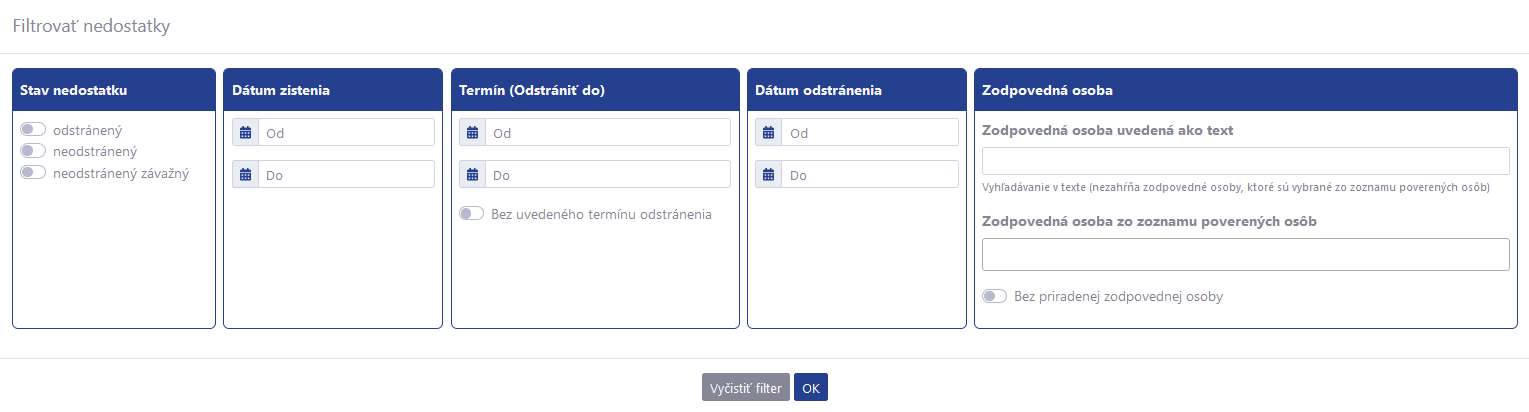Viewport: 1529px width, 412px height.
Task: Toggle the odstránený status switch
Action: click(x=33, y=129)
